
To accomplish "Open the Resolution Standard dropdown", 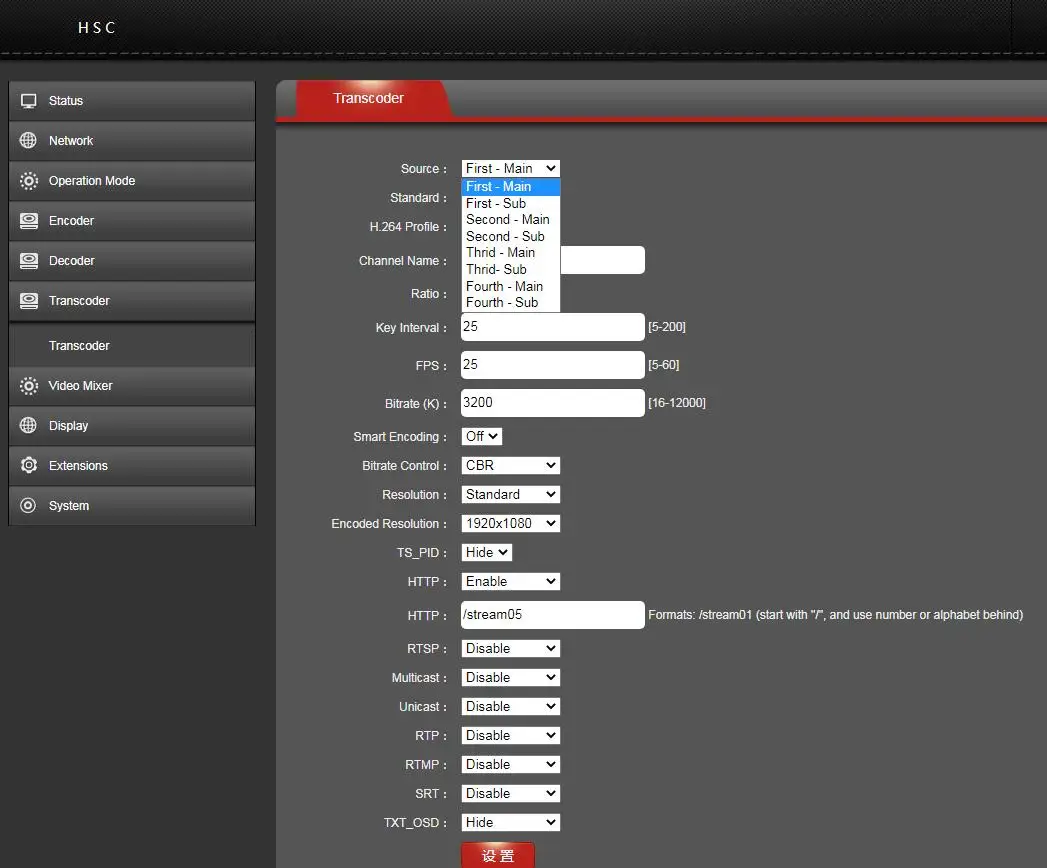I will coord(510,494).
